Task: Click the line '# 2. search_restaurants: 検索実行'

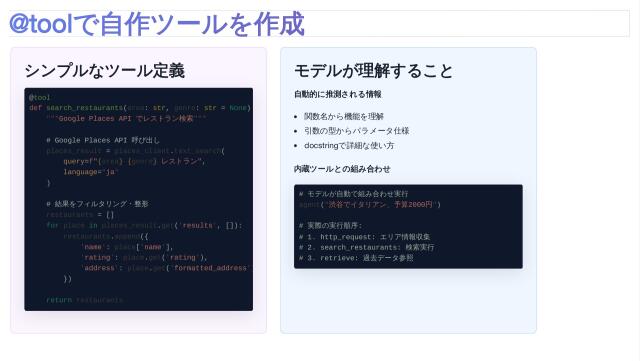Action: [x=366, y=247]
